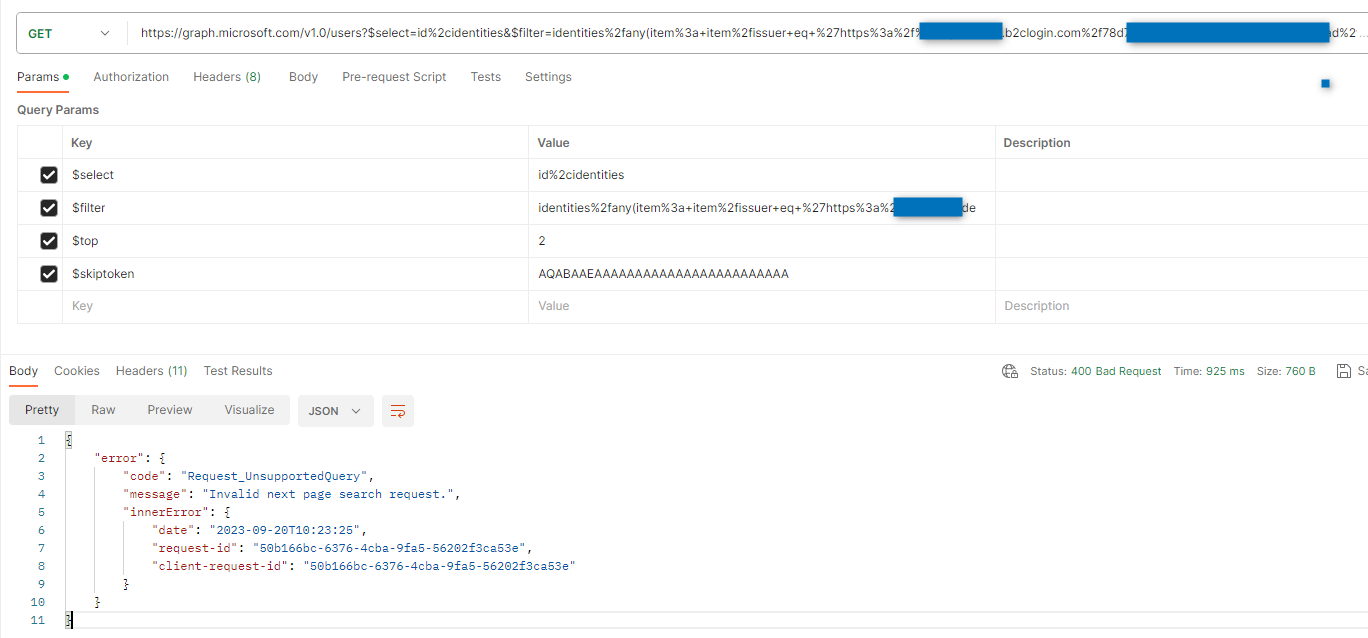Select the Pretty response view
1368x638 pixels.
click(41, 410)
